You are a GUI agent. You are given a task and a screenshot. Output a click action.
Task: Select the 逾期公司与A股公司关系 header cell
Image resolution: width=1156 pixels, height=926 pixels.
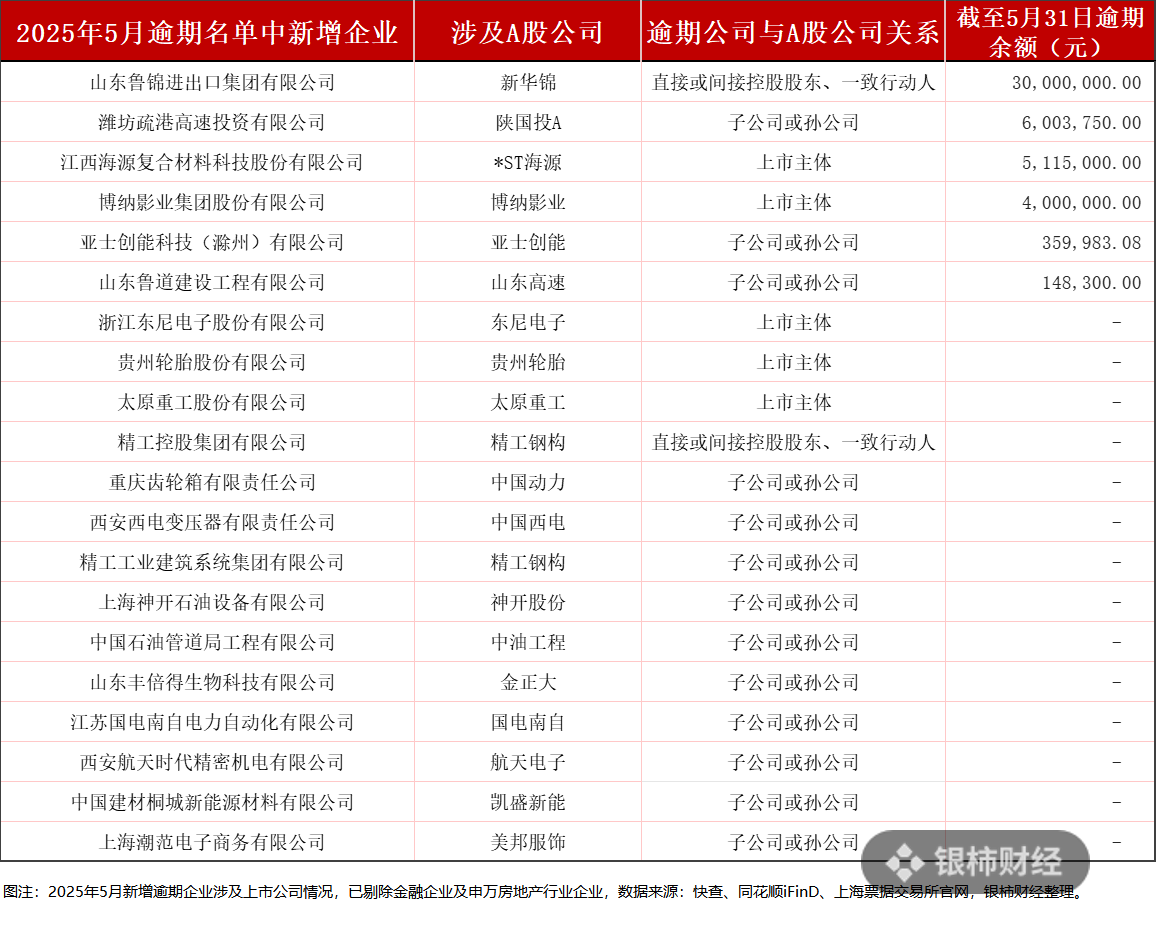[792, 33]
